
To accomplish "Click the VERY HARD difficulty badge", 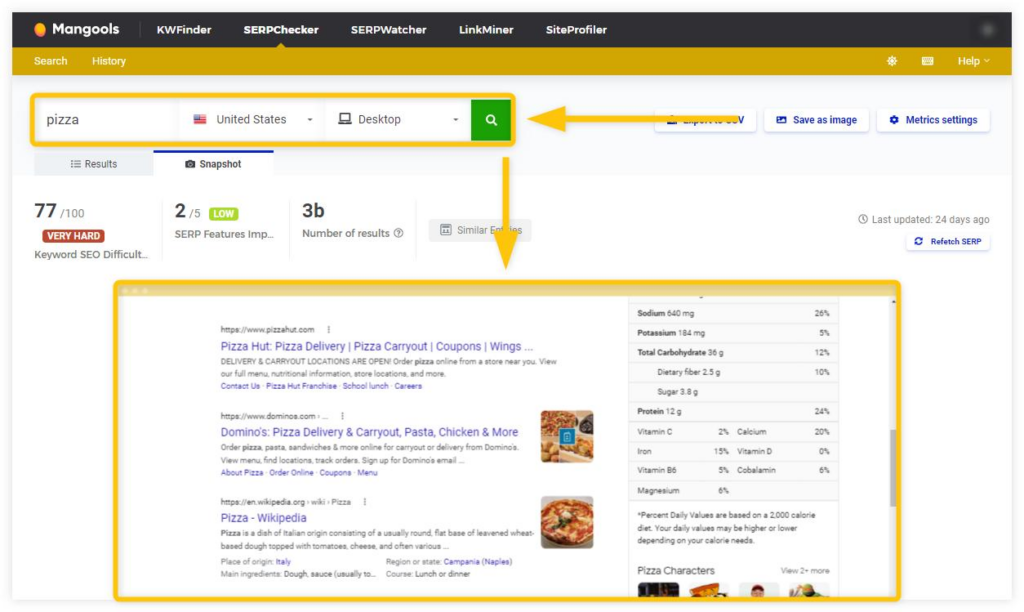I will click(73, 236).
